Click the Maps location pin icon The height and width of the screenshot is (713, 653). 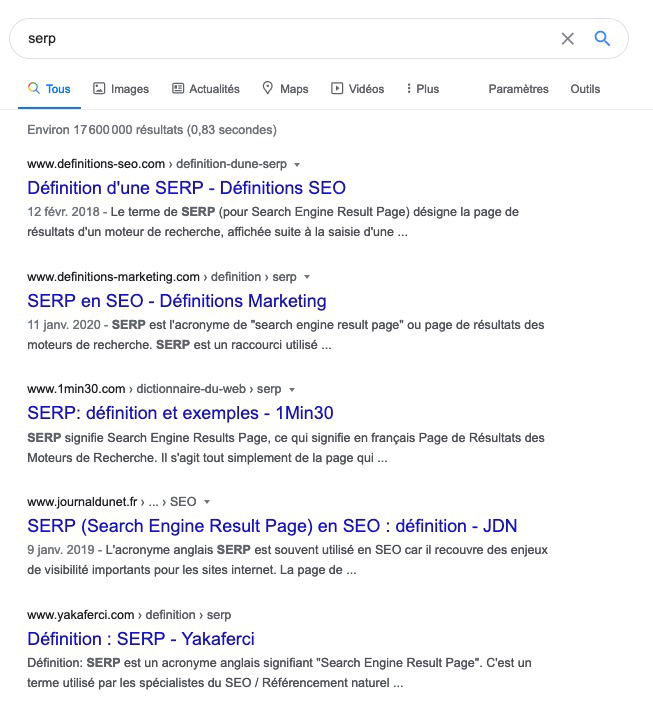pyautogui.click(x=267, y=88)
